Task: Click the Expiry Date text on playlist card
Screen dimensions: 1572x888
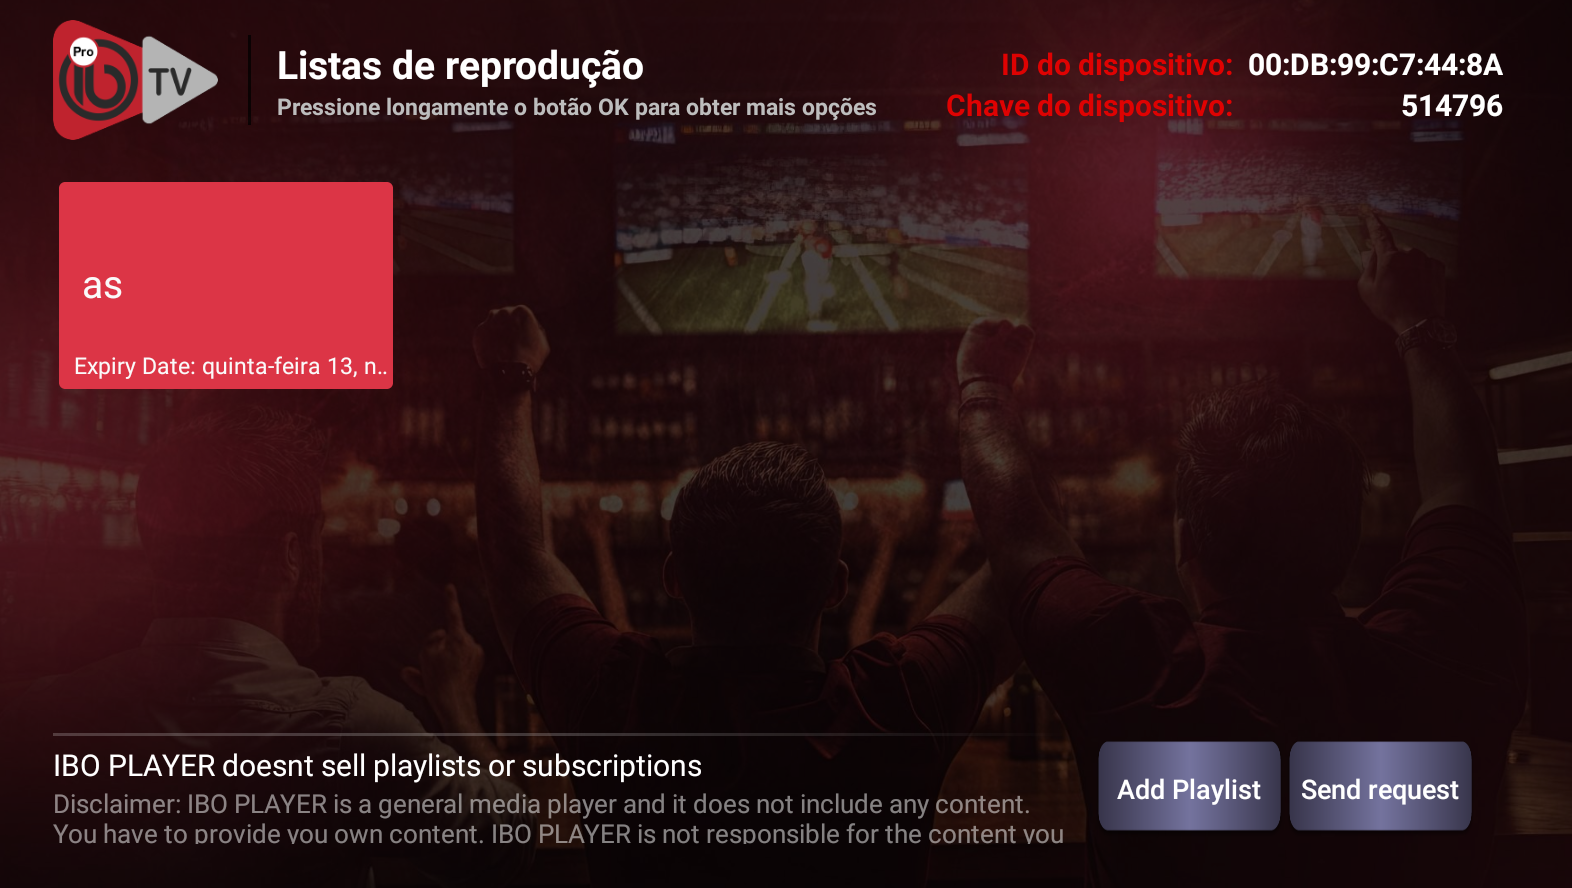Action: tap(231, 367)
